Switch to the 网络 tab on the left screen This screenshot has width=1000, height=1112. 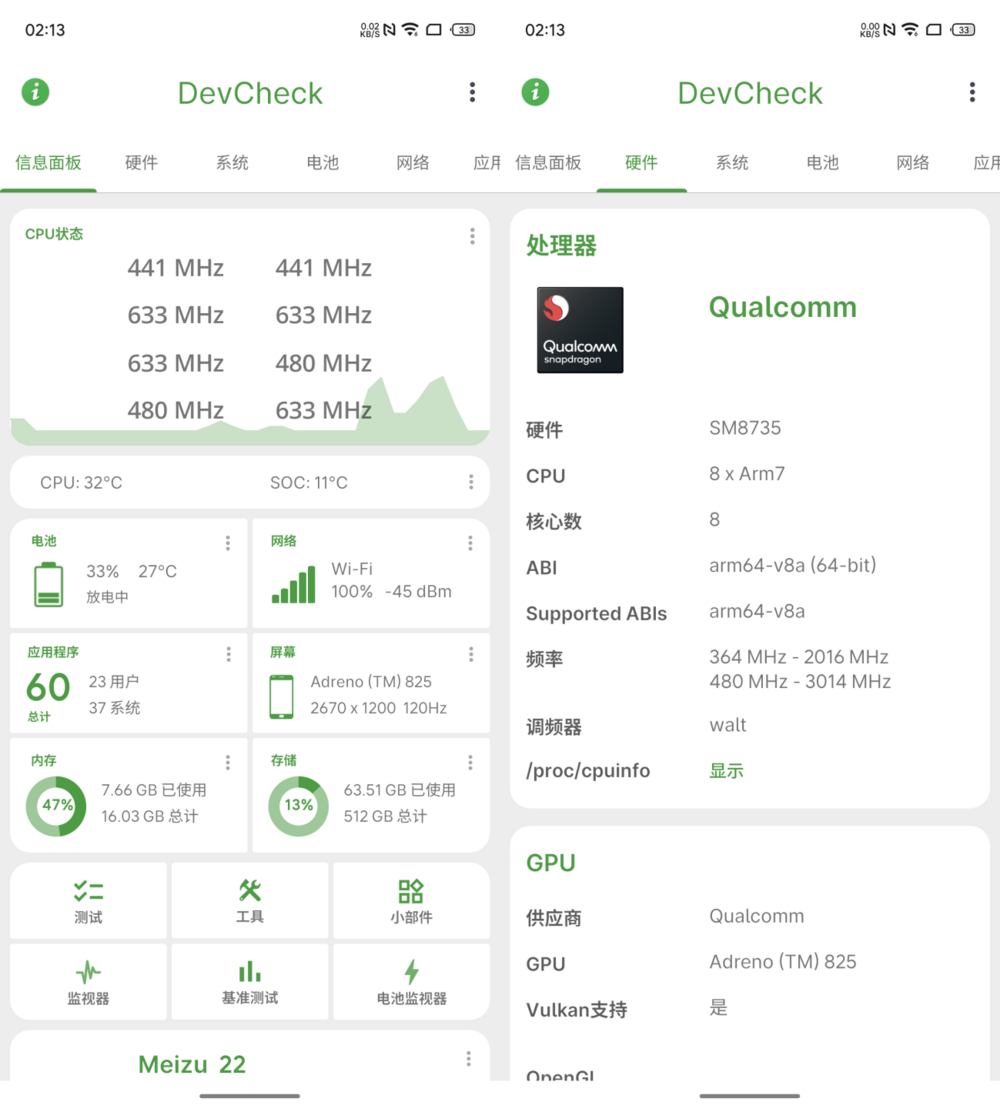click(x=413, y=162)
